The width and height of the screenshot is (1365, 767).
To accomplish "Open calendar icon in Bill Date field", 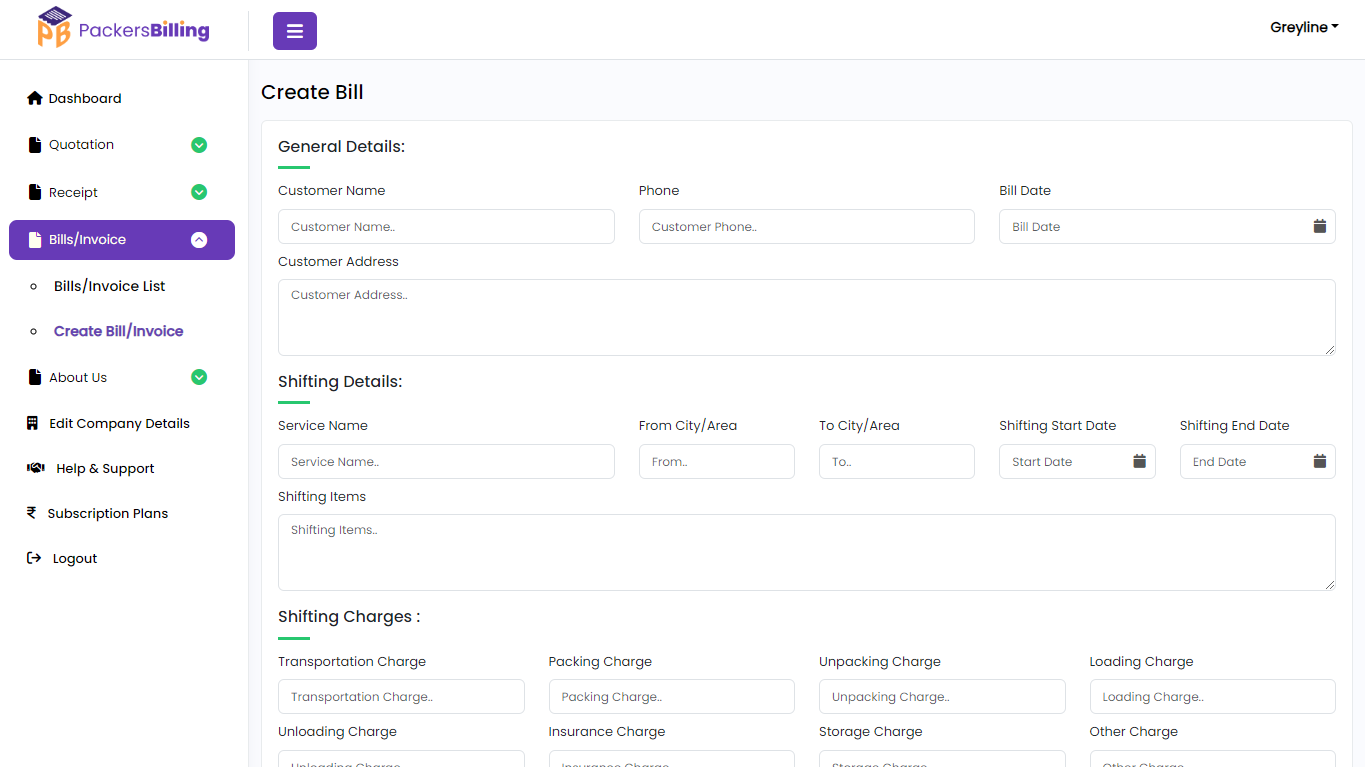I will pyautogui.click(x=1319, y=227).
